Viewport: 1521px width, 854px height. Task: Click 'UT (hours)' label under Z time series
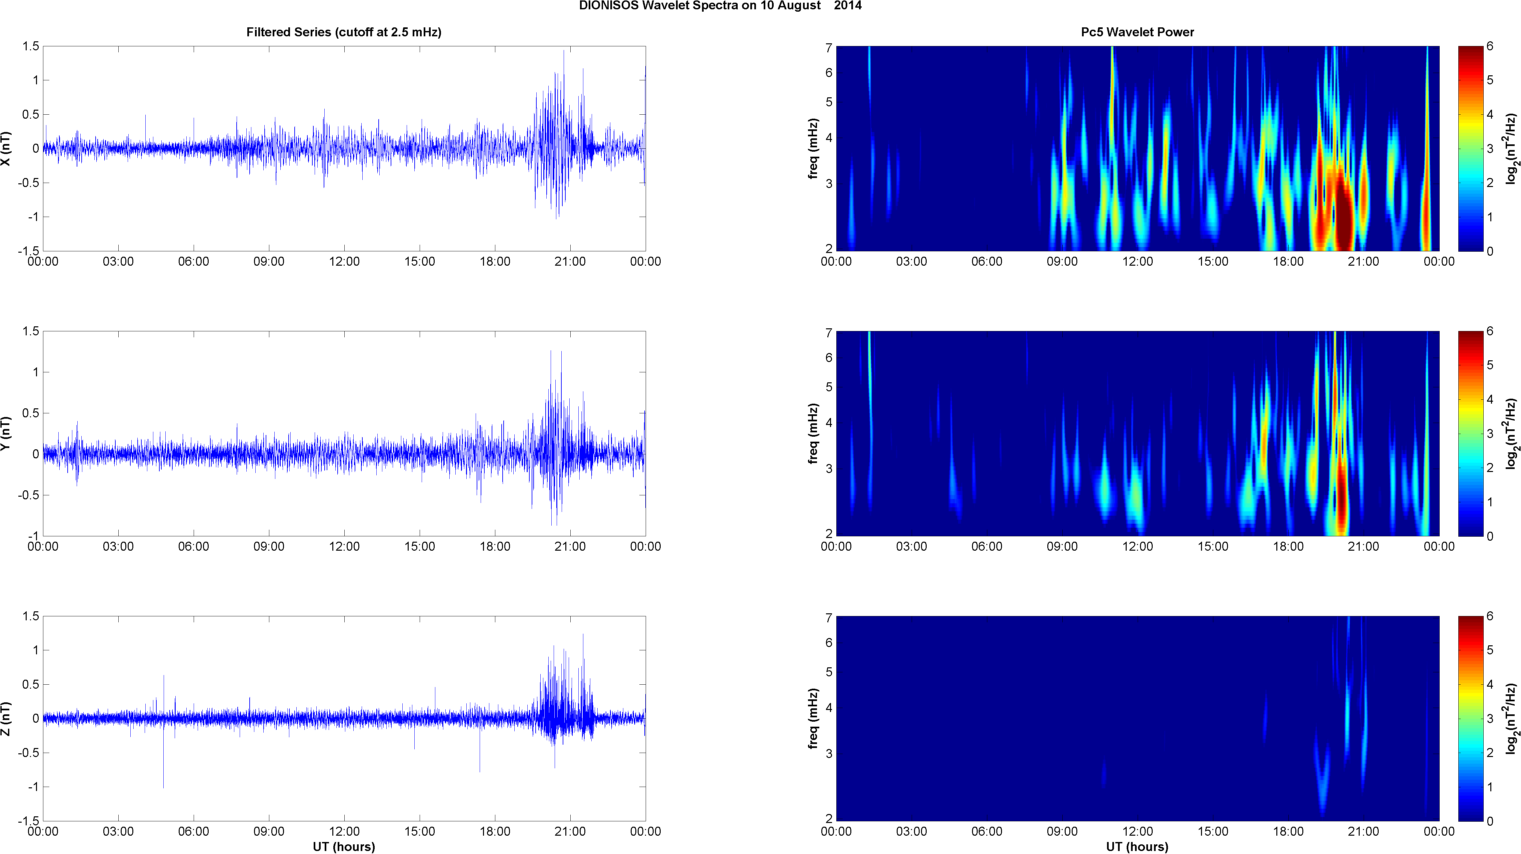(344, 846)
